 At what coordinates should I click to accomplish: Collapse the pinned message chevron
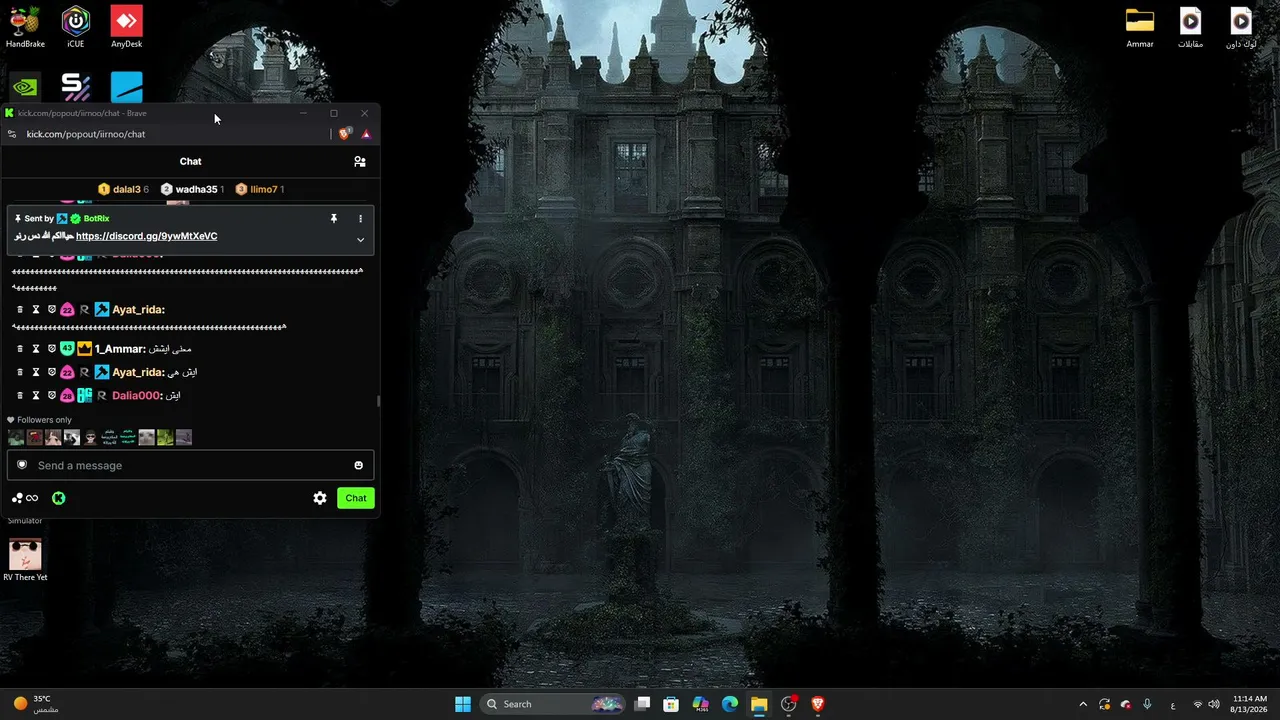tap(360, 240)
